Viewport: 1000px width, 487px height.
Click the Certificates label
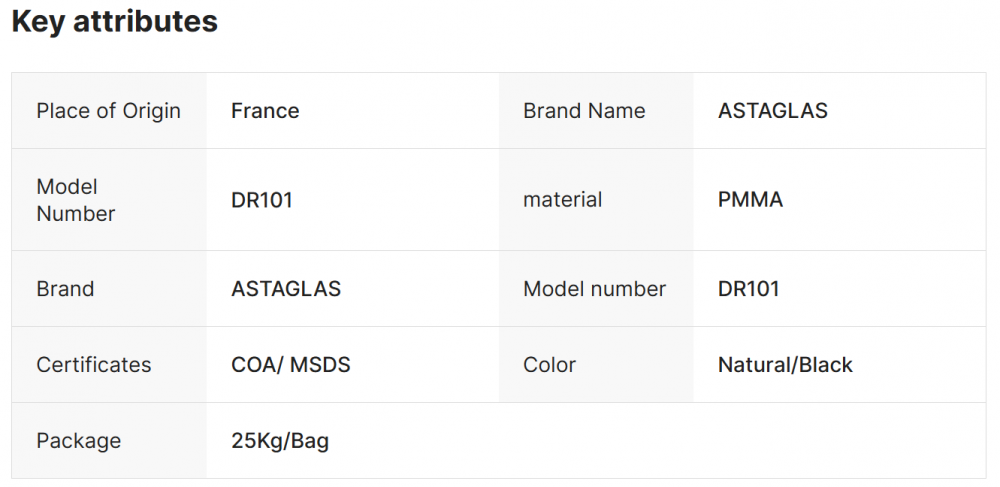click(94, 365)
